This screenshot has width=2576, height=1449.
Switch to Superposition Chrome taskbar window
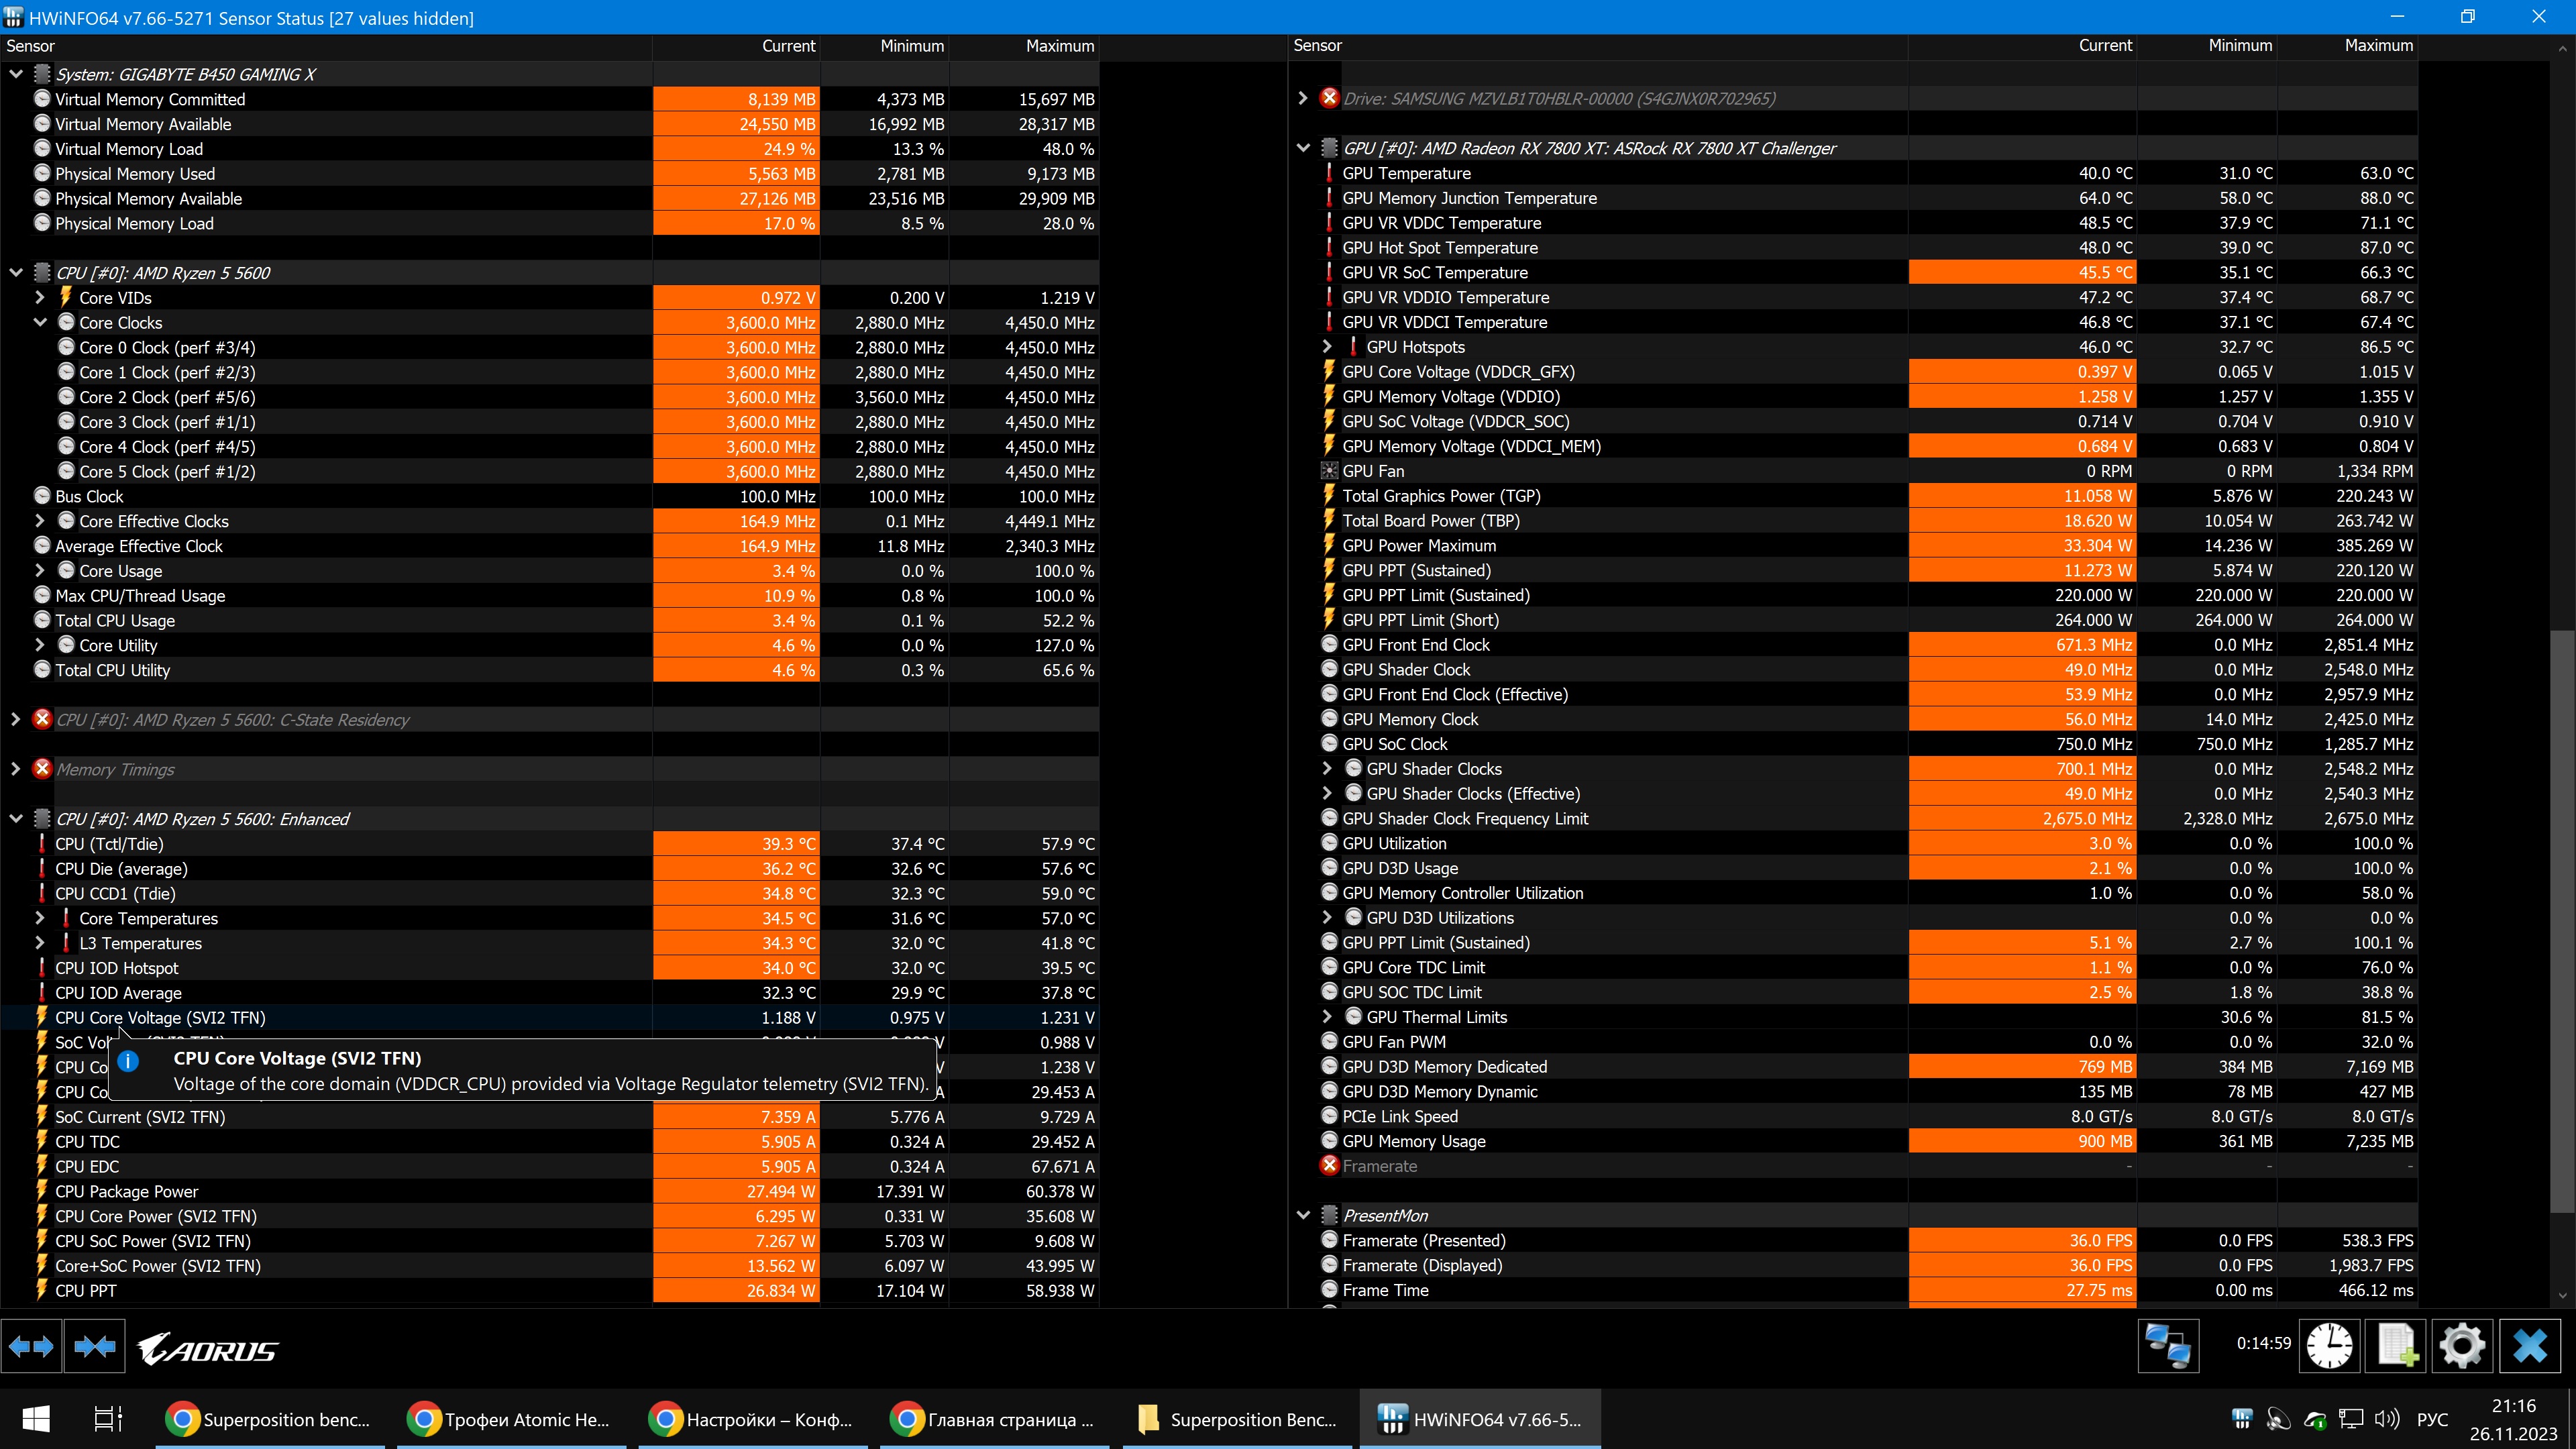(x=269, y=1419)
